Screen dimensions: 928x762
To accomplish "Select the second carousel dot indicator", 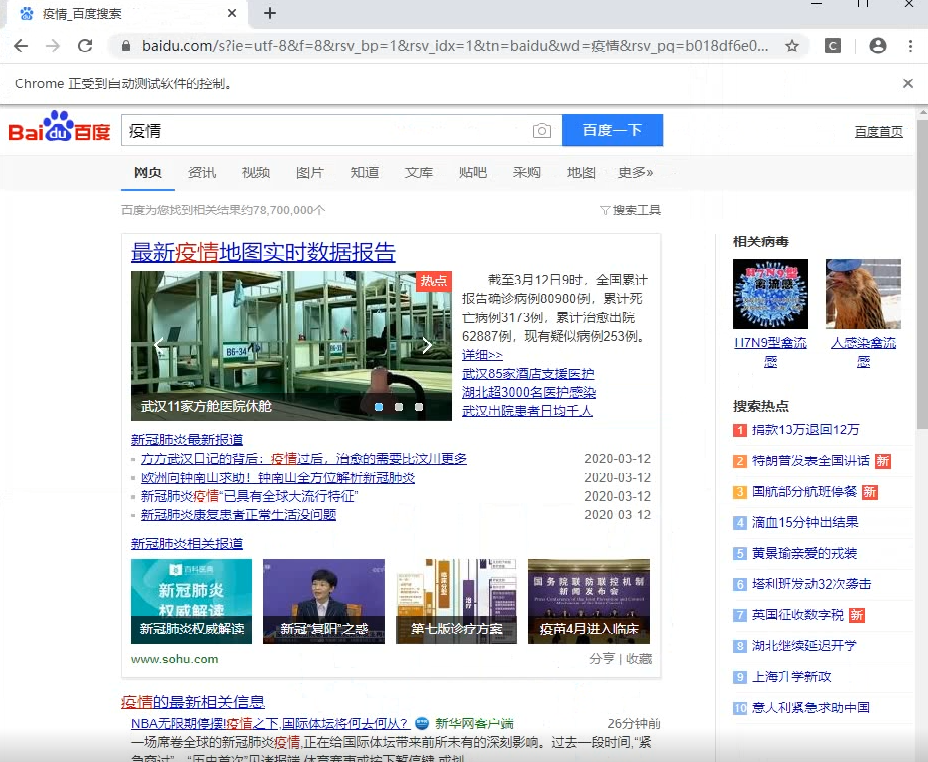I will pos(399,407).
